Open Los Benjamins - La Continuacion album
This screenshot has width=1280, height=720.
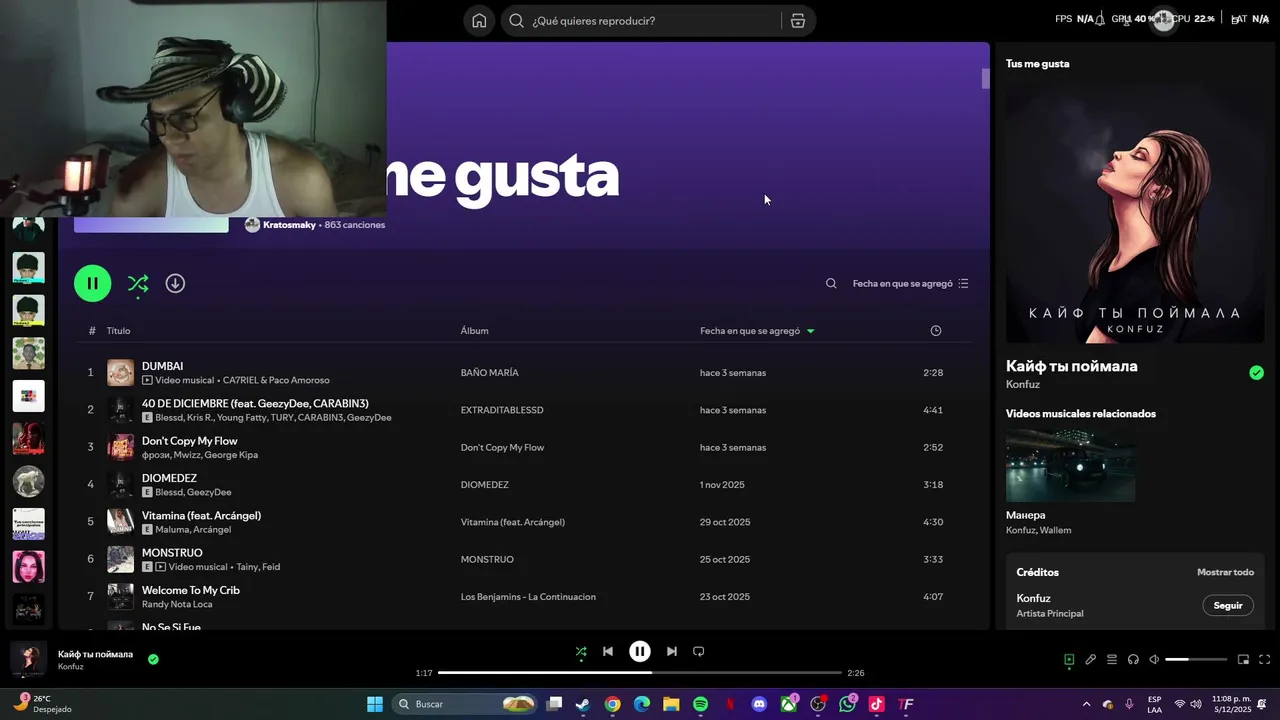point(528,597)
